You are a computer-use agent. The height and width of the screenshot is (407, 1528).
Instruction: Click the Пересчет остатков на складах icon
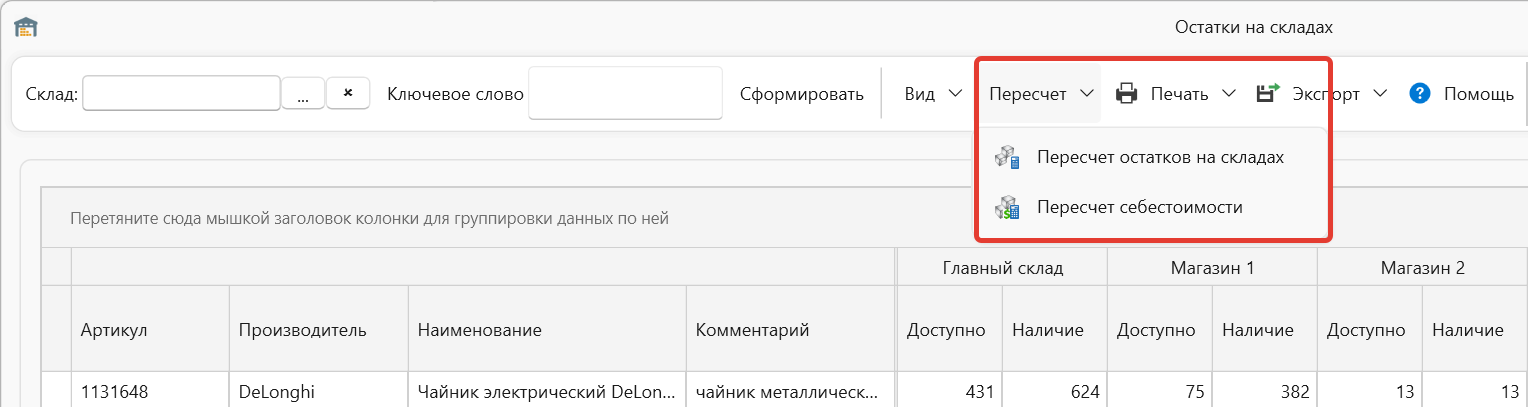(x=1006, y=158)
